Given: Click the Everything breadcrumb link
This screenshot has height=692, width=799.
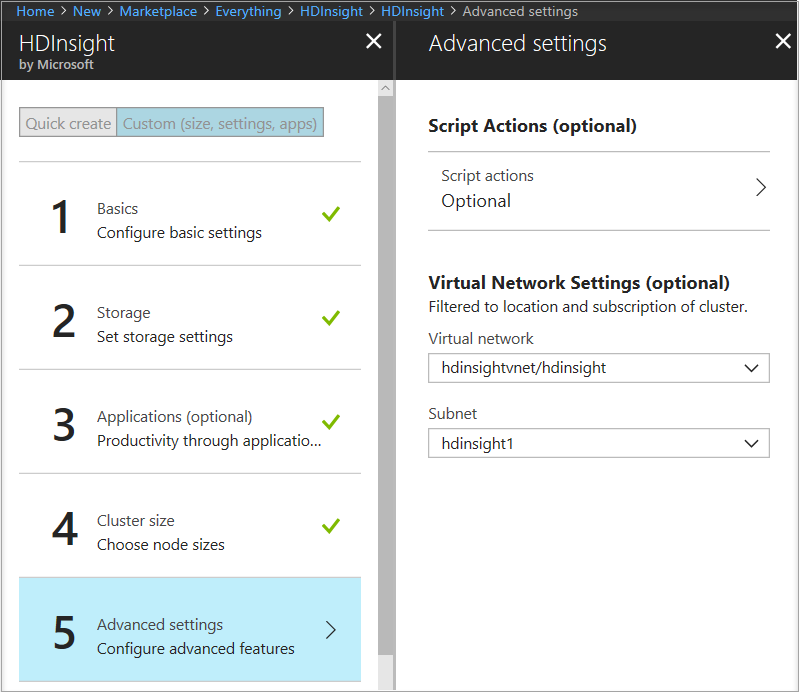Looking at the screenshot, I should click(x=248, y=11).
